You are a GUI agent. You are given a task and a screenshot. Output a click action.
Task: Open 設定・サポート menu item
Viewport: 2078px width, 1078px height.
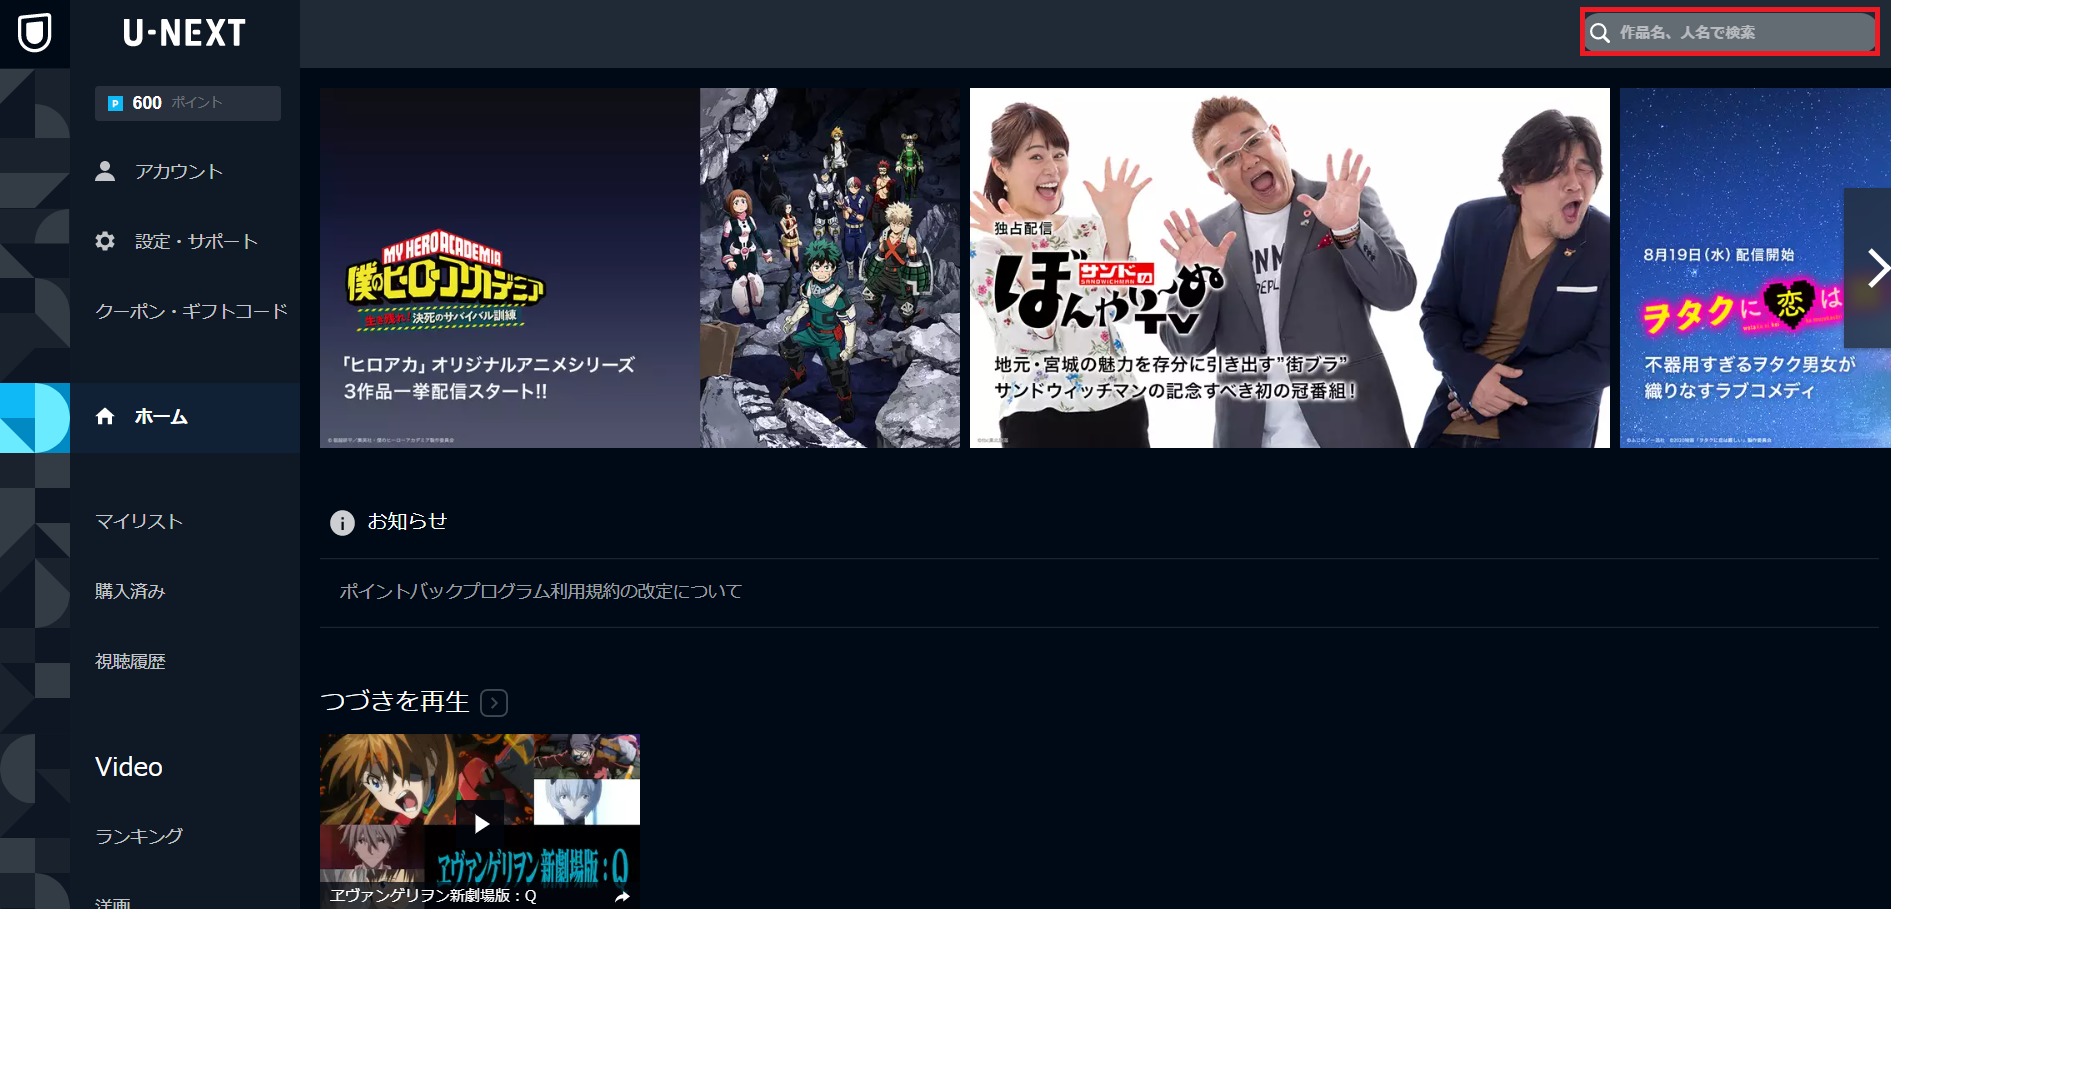[185, 242]
